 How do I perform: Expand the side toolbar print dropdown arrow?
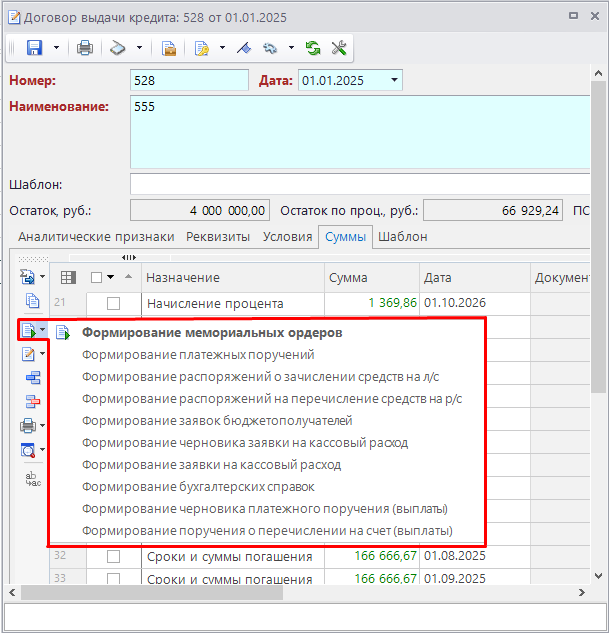pyautogui.click(x=43, y=426)
